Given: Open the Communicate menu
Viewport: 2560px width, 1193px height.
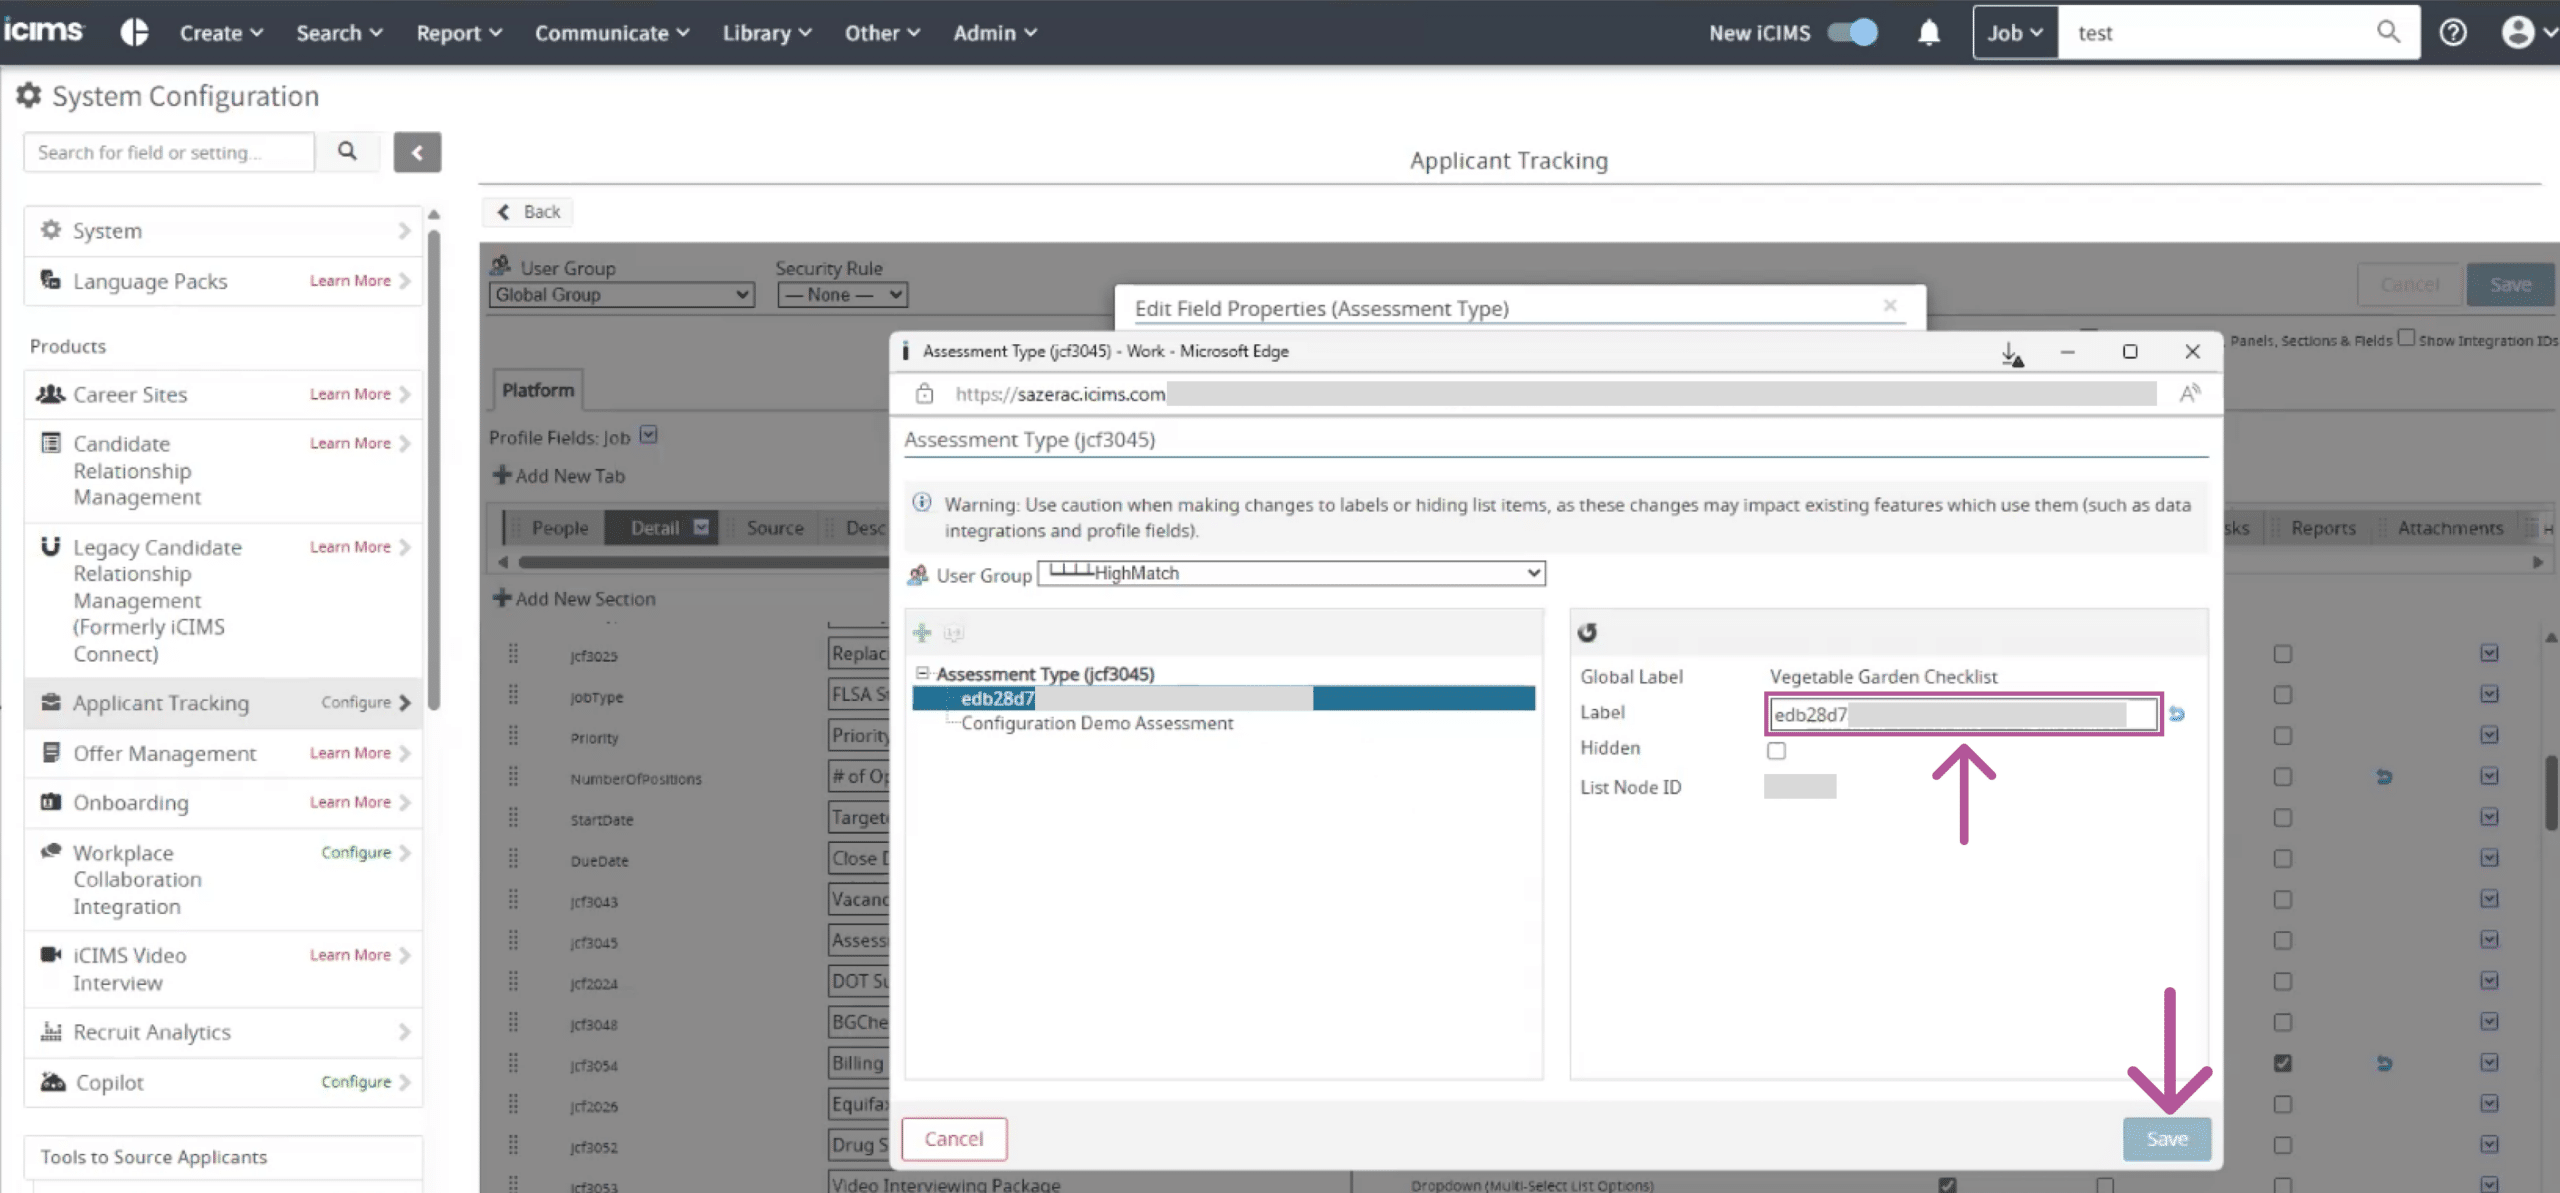Looking at the screenshot, I should click(612, 33).
